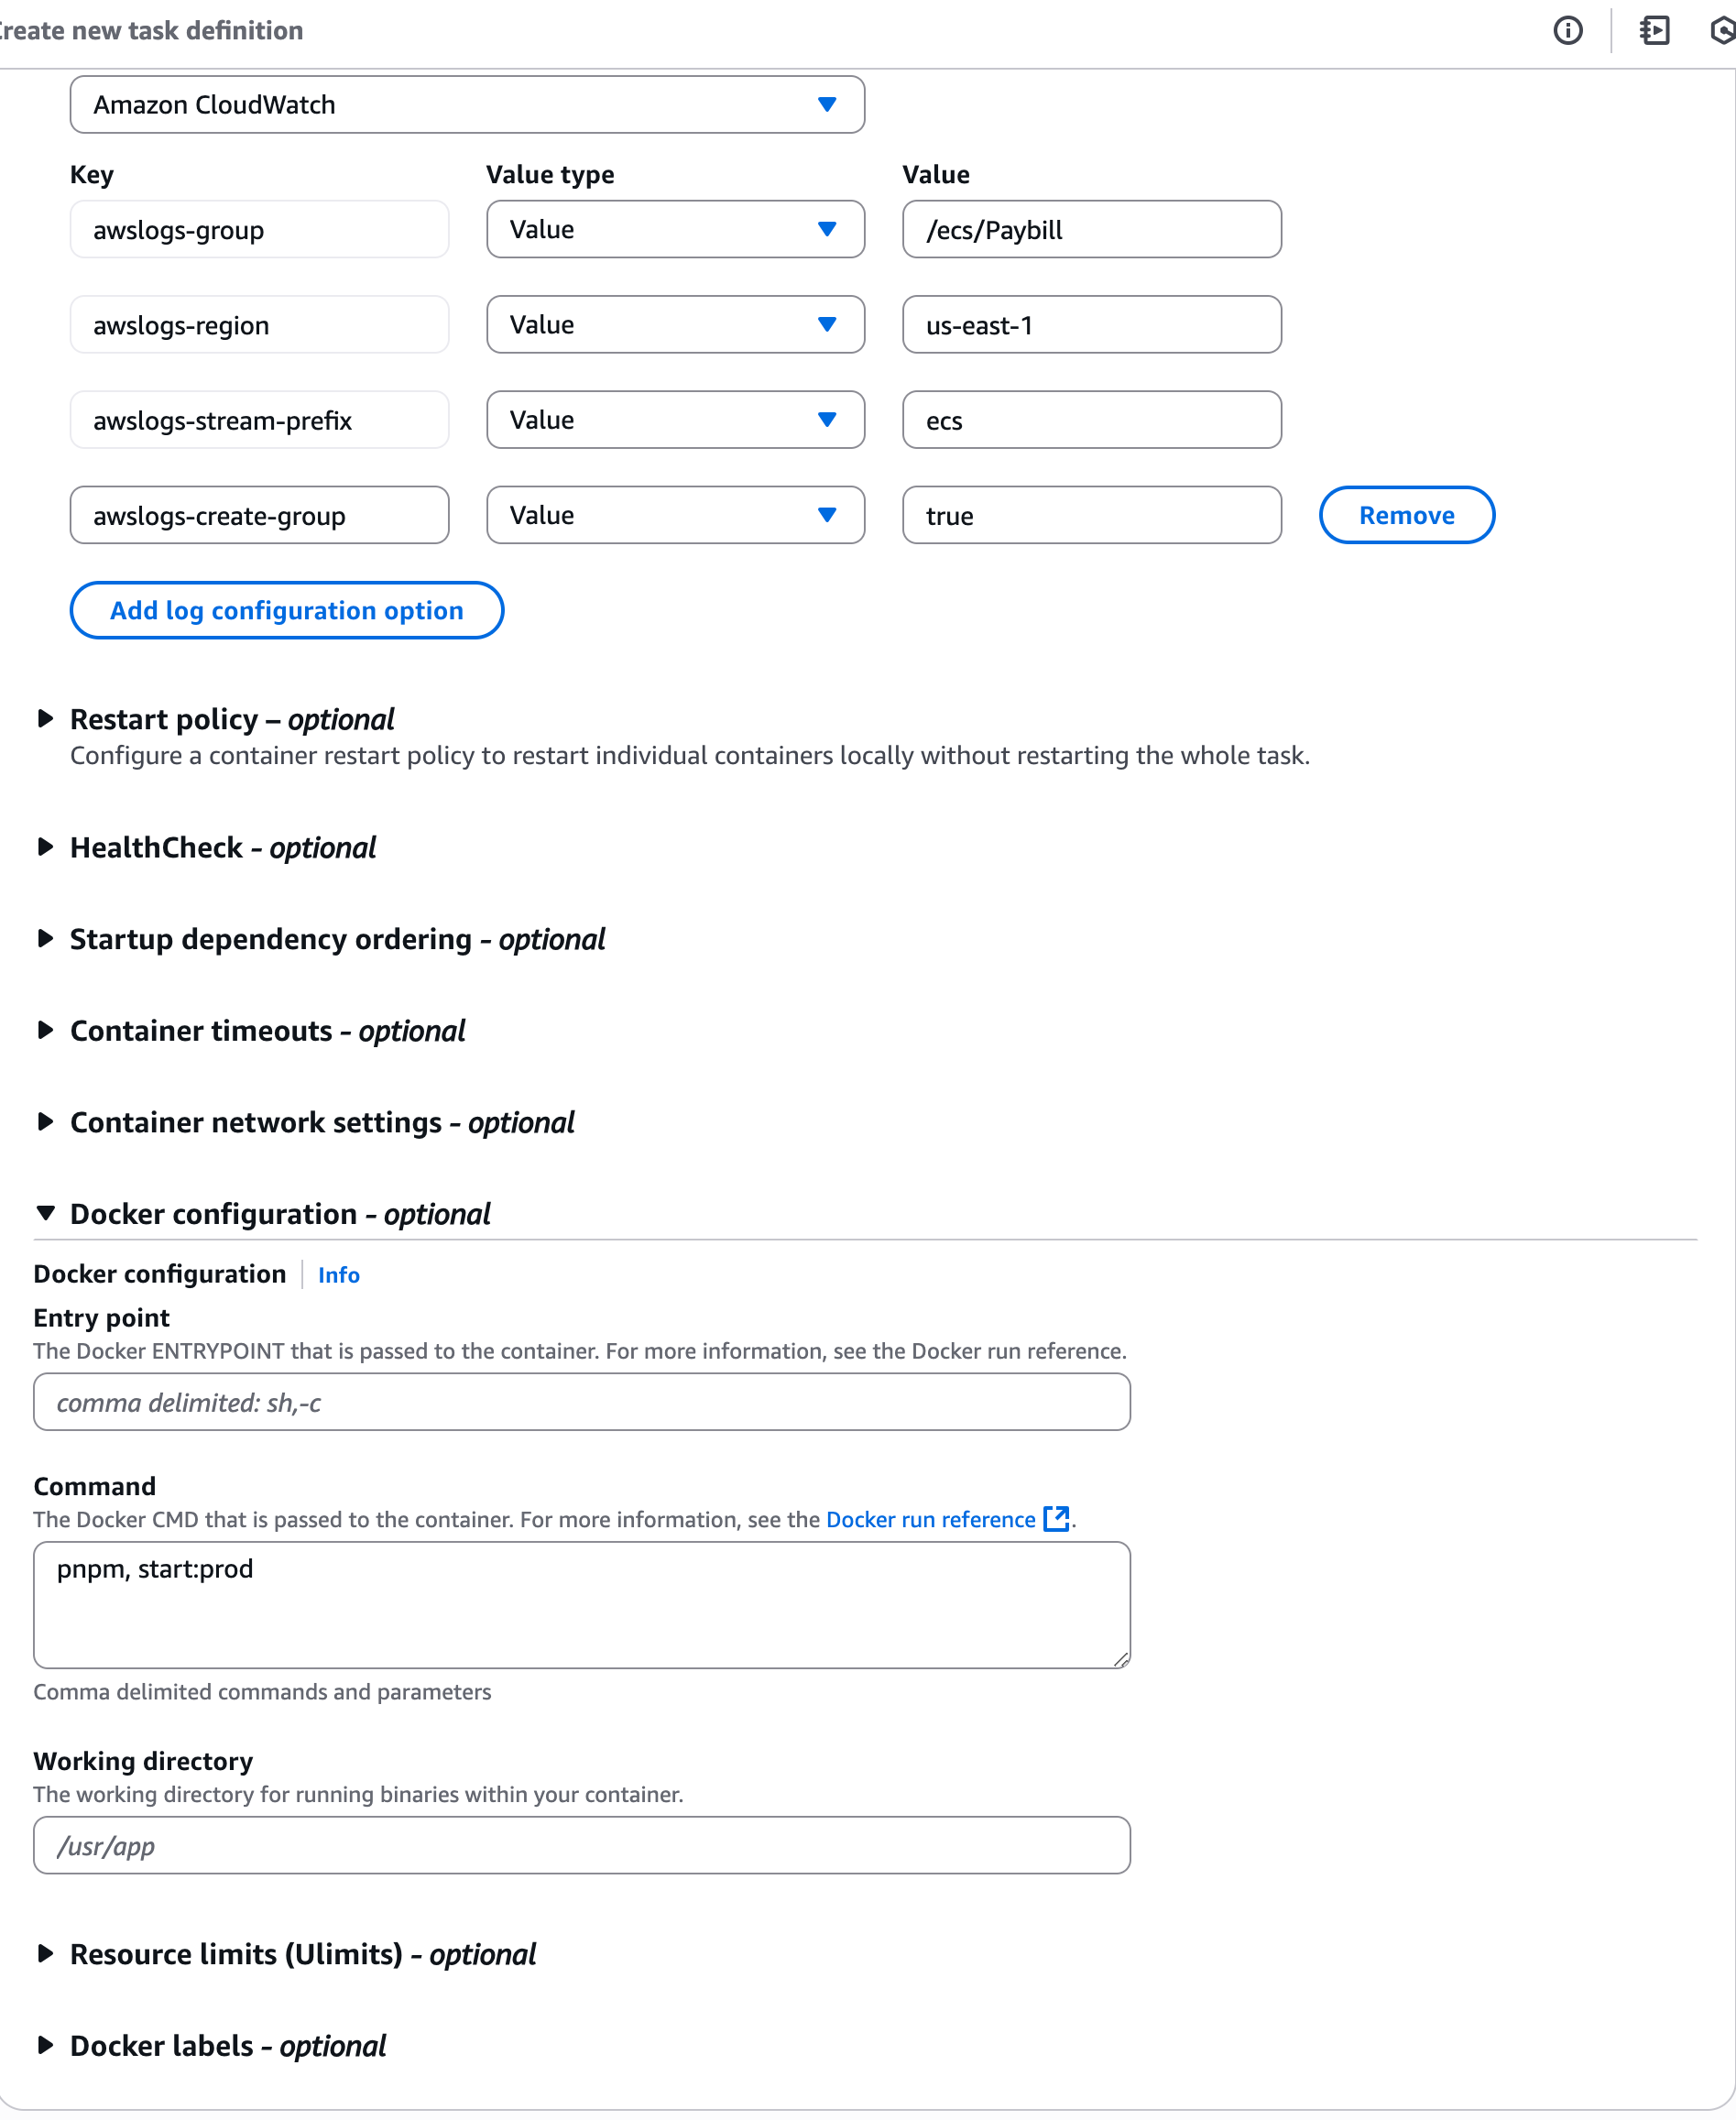Click the Working directory input field

581,1846
